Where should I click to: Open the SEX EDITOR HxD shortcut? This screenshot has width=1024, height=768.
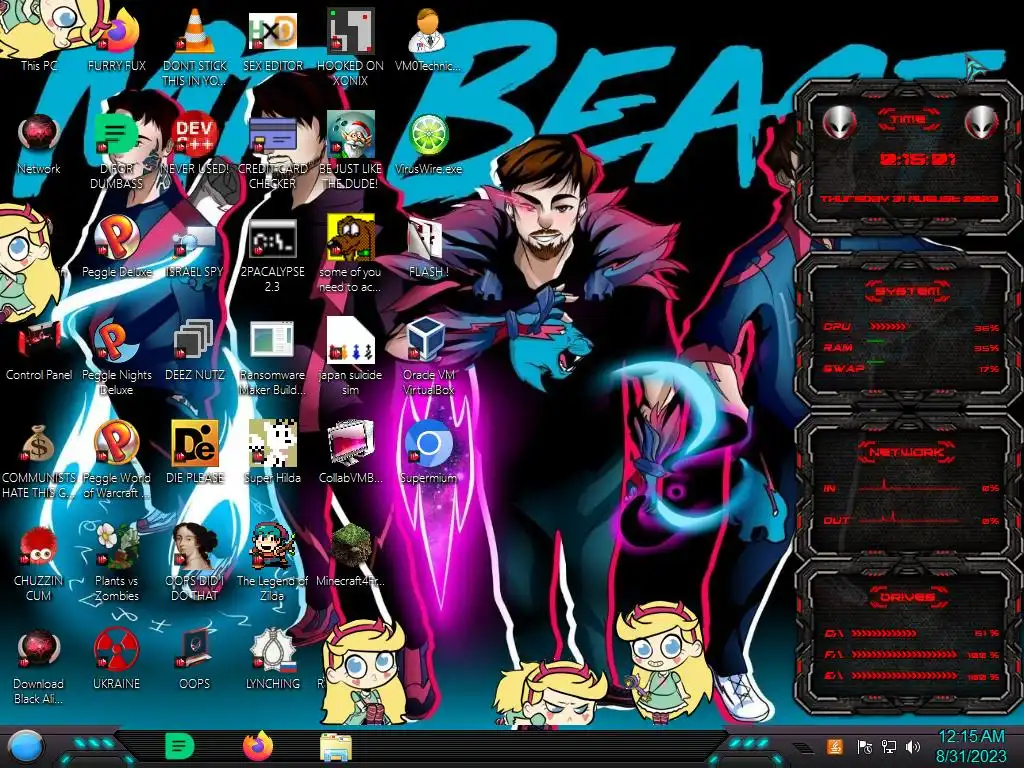coord(272,36)
